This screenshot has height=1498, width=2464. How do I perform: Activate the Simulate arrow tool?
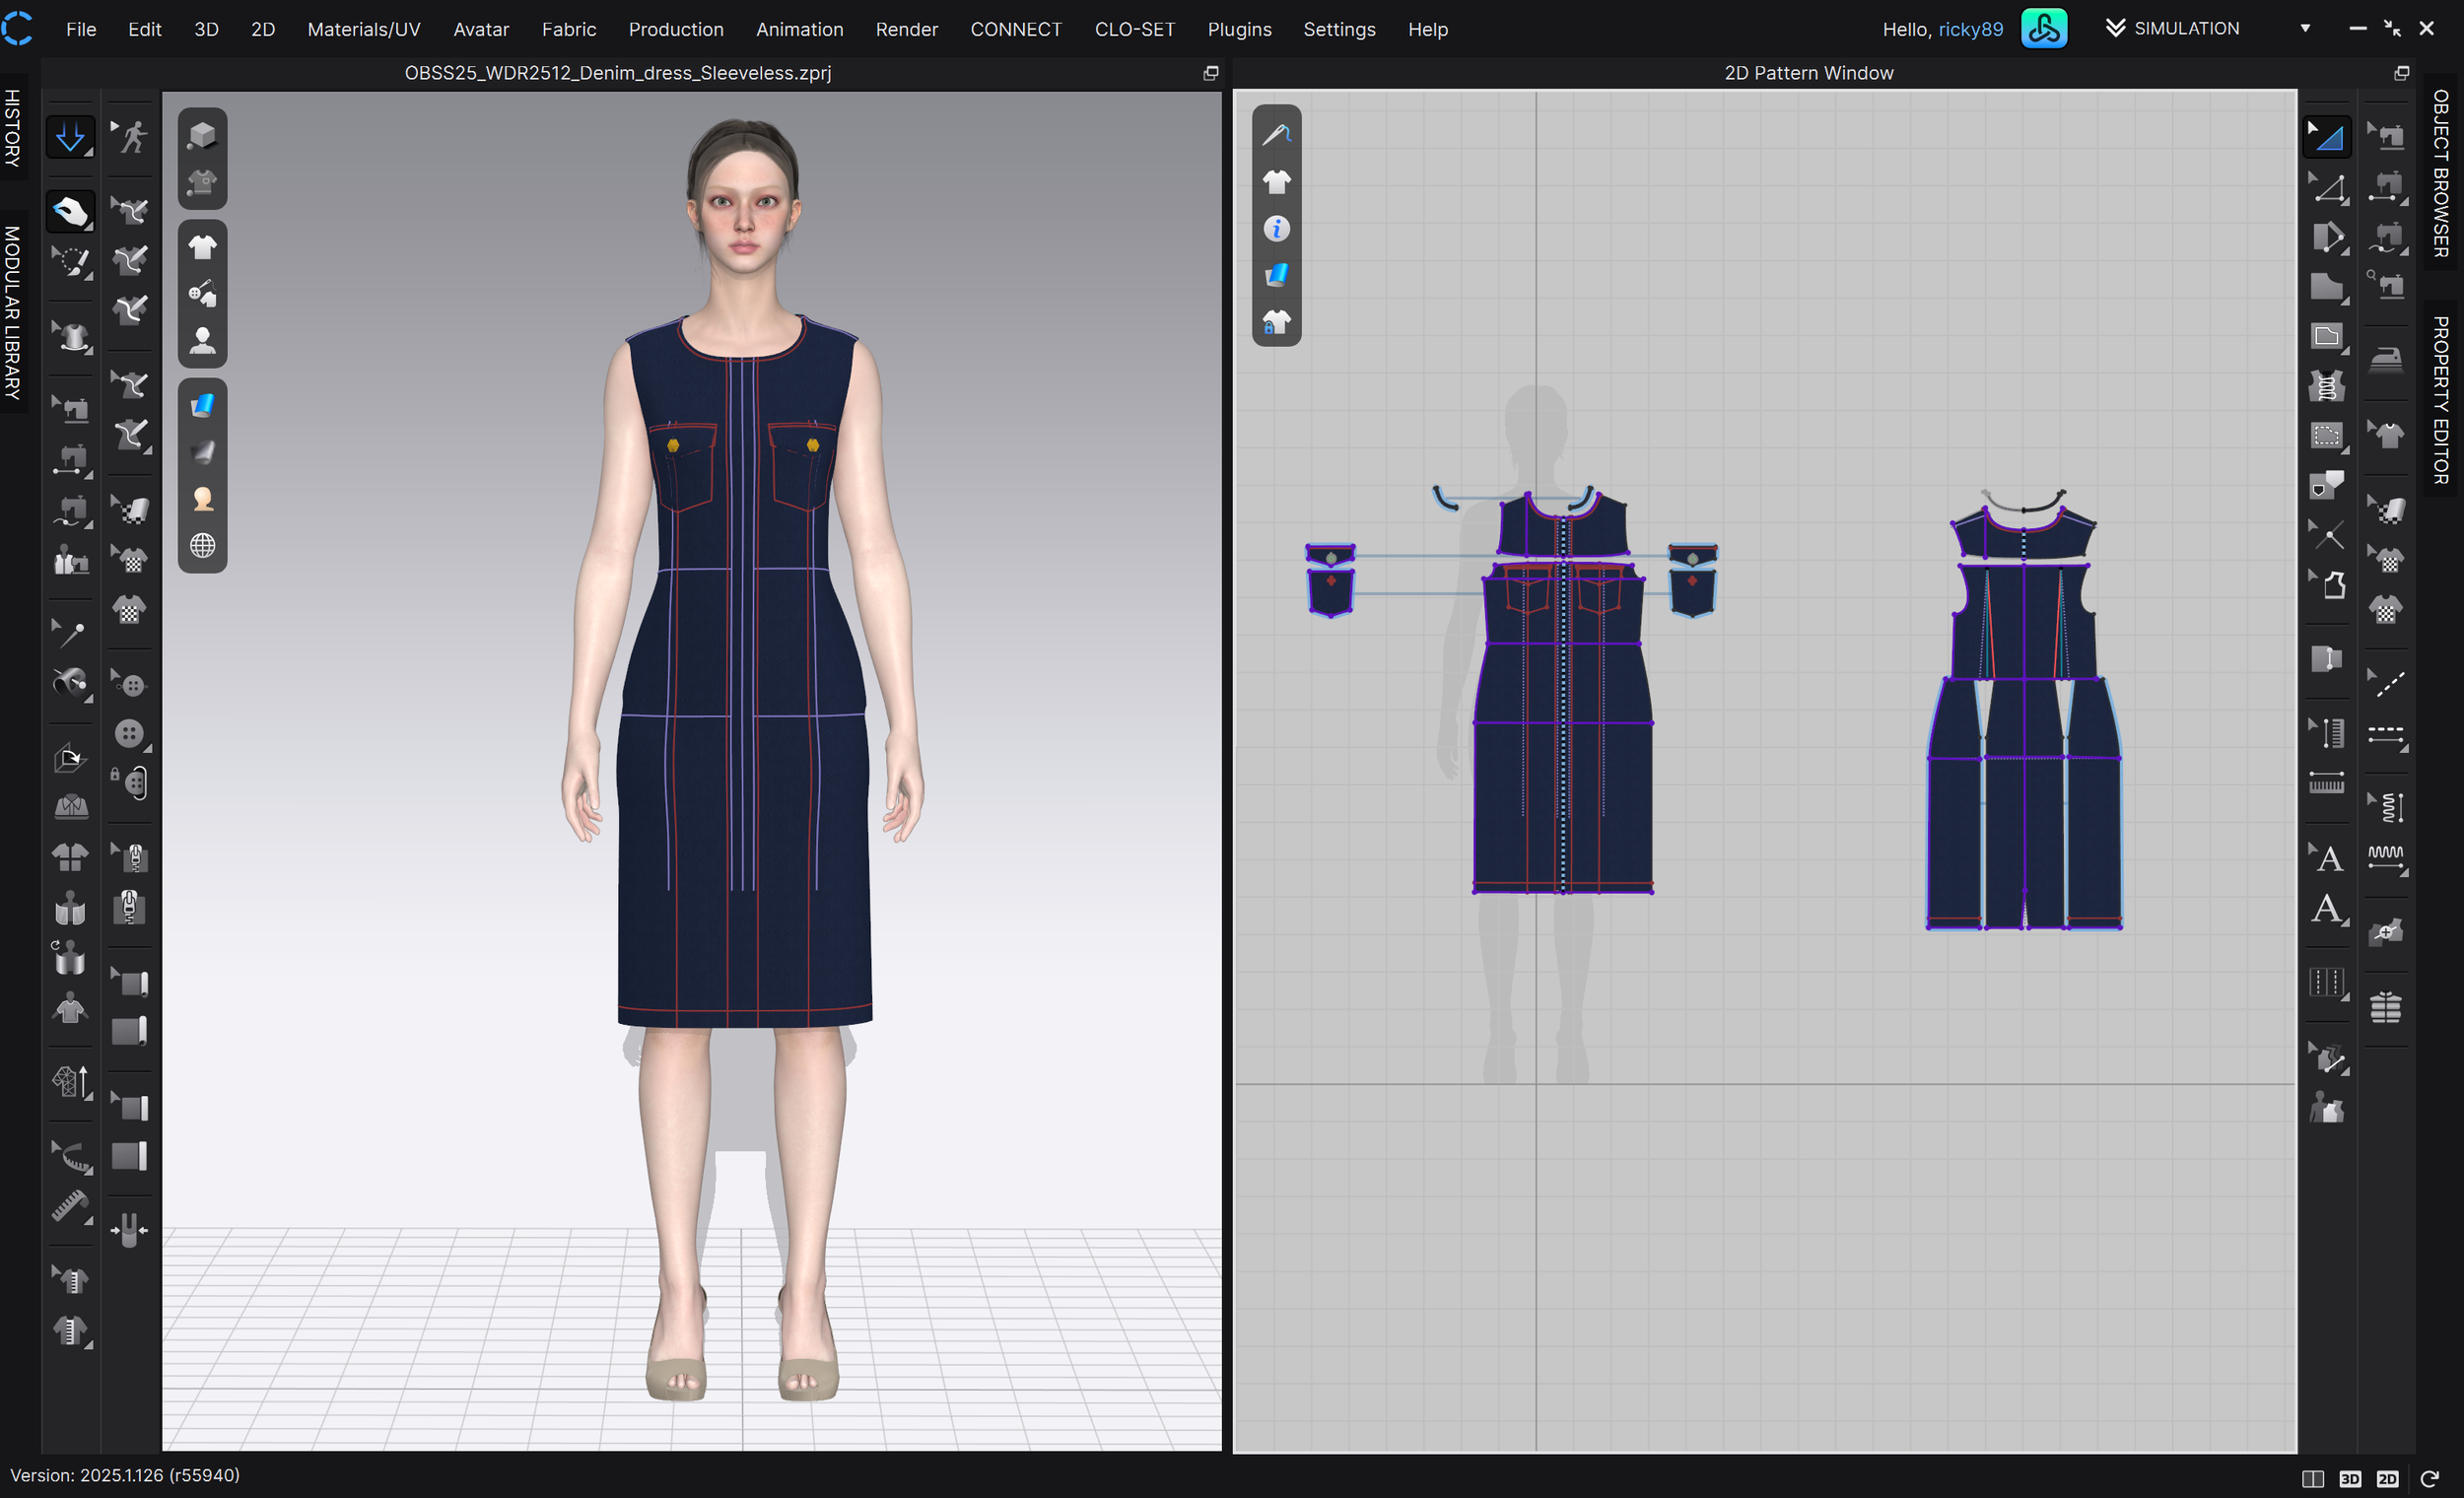[x=70, y=137]
